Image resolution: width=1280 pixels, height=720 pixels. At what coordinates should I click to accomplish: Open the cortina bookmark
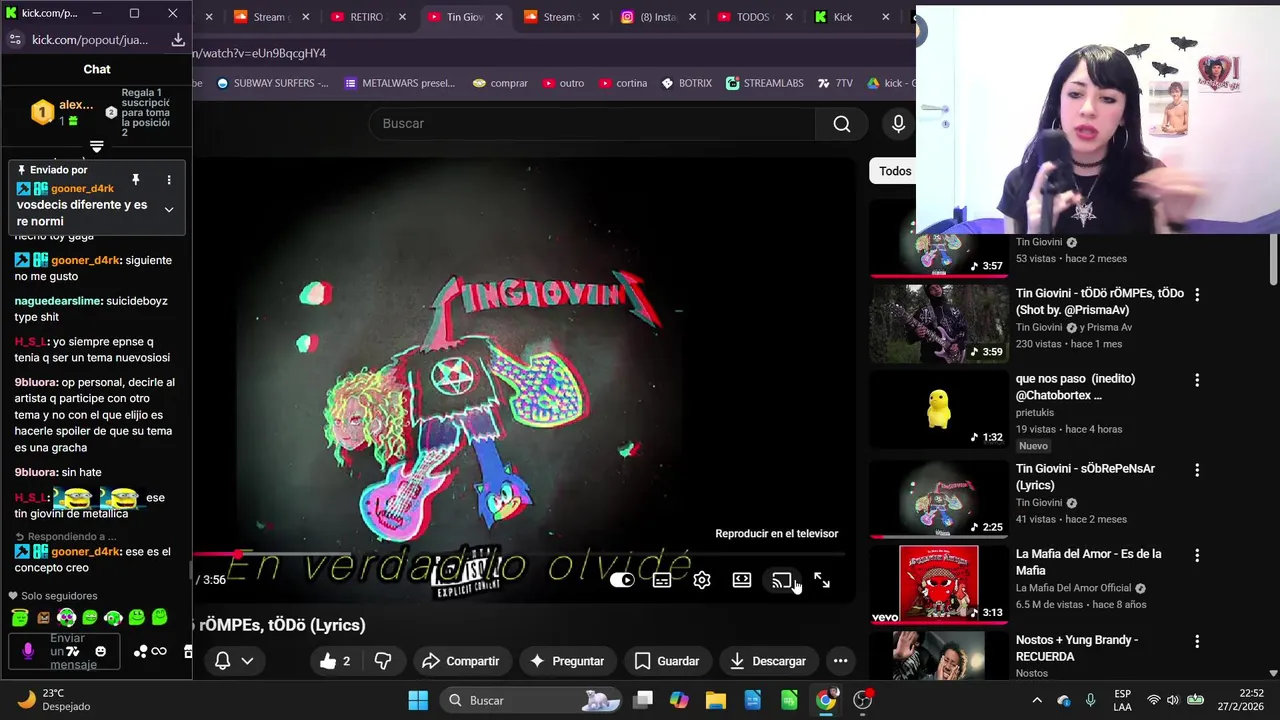click(x=623, y=83)
